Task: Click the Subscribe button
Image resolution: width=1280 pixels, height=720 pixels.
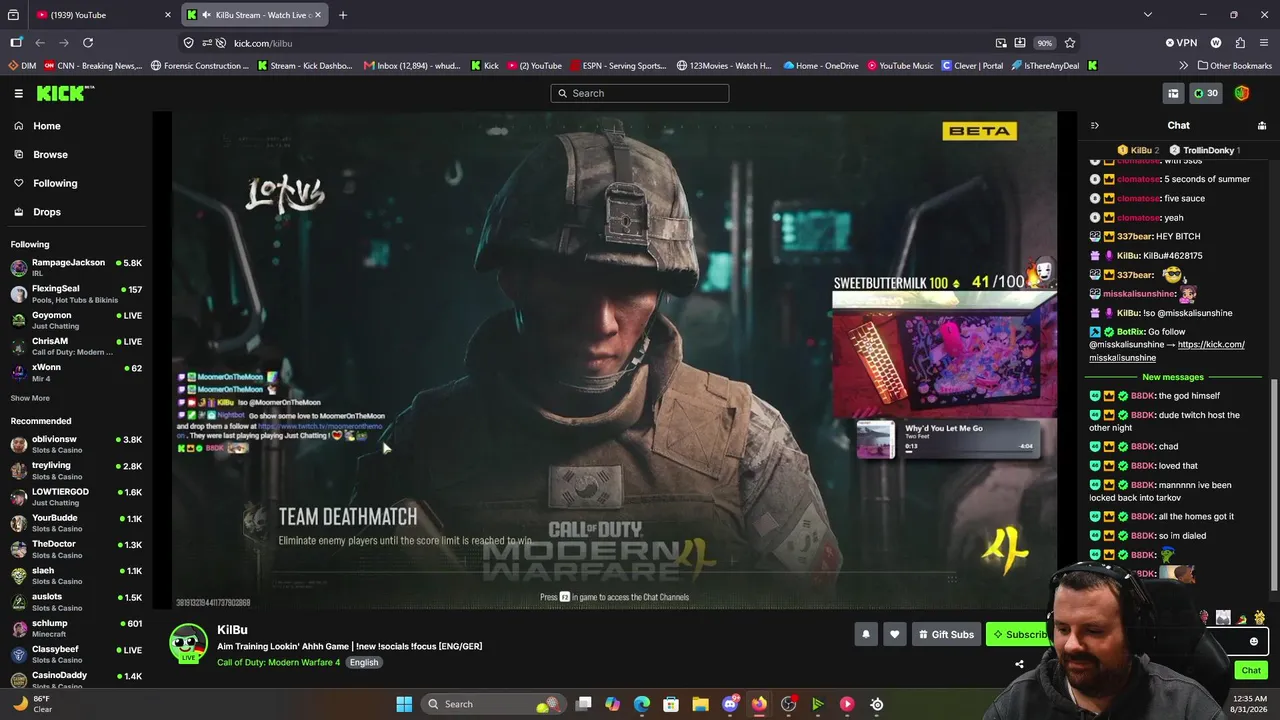Action: click(x=1018, y=634)
